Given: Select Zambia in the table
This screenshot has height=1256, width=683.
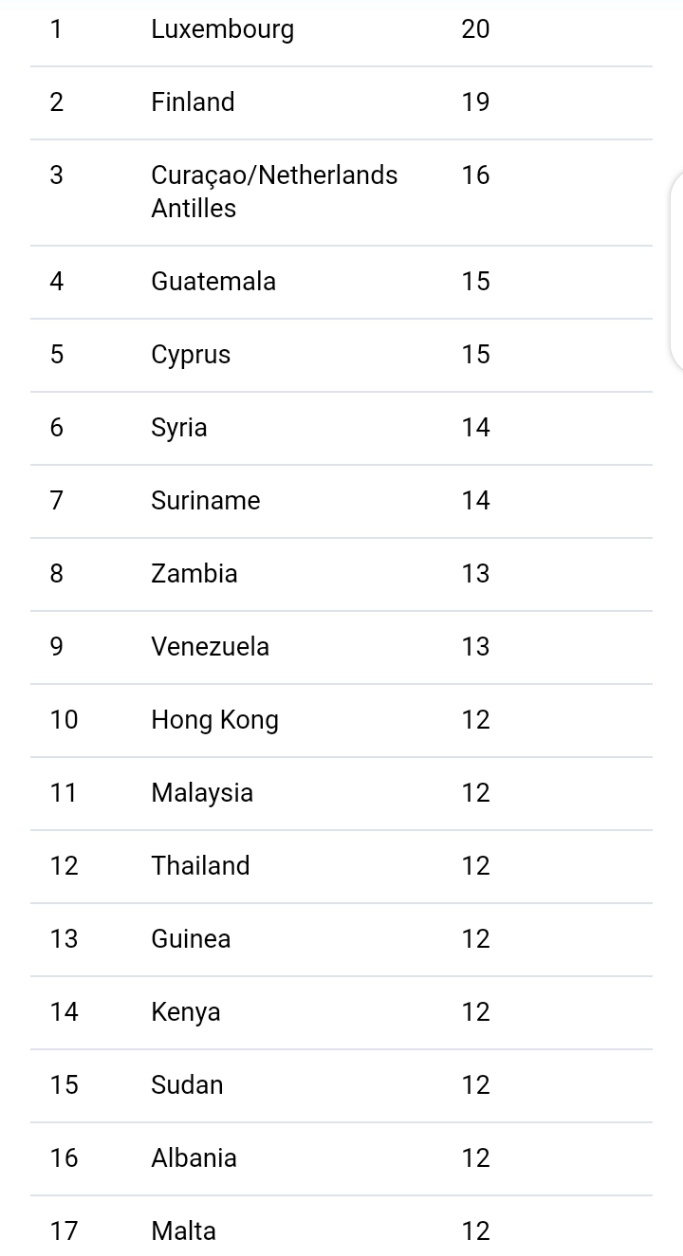Looking at the screenshot, I should pos(194,574).
